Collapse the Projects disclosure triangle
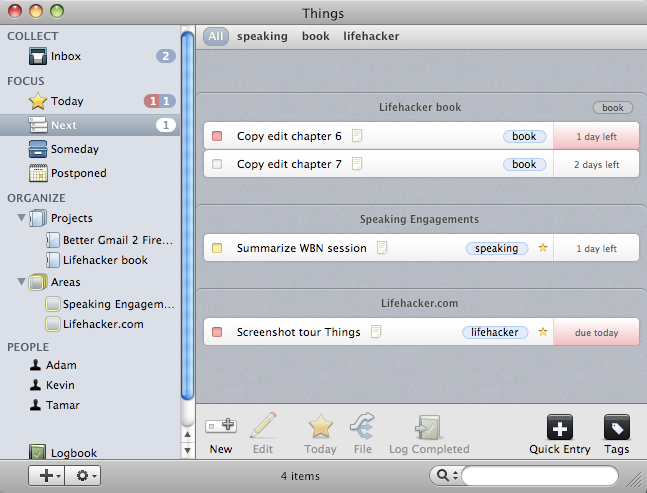The height and width of the screenshot is (493, 647). coord(21,217)
